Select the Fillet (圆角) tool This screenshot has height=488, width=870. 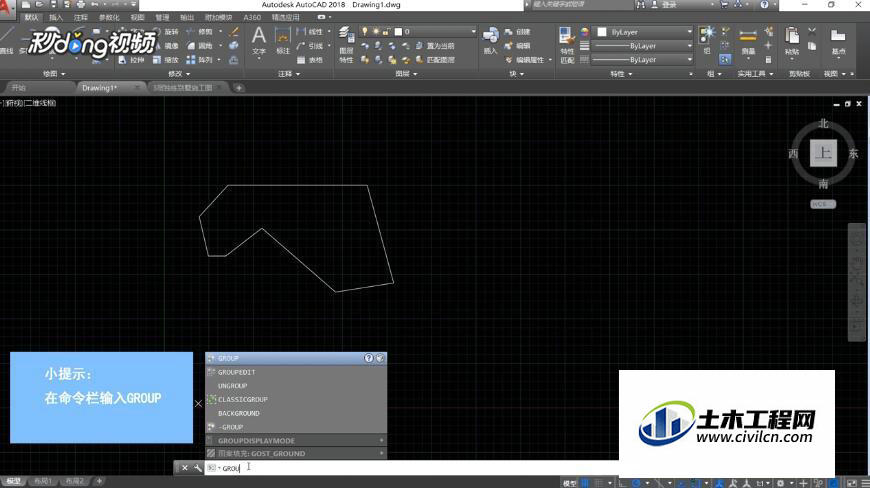200,46
